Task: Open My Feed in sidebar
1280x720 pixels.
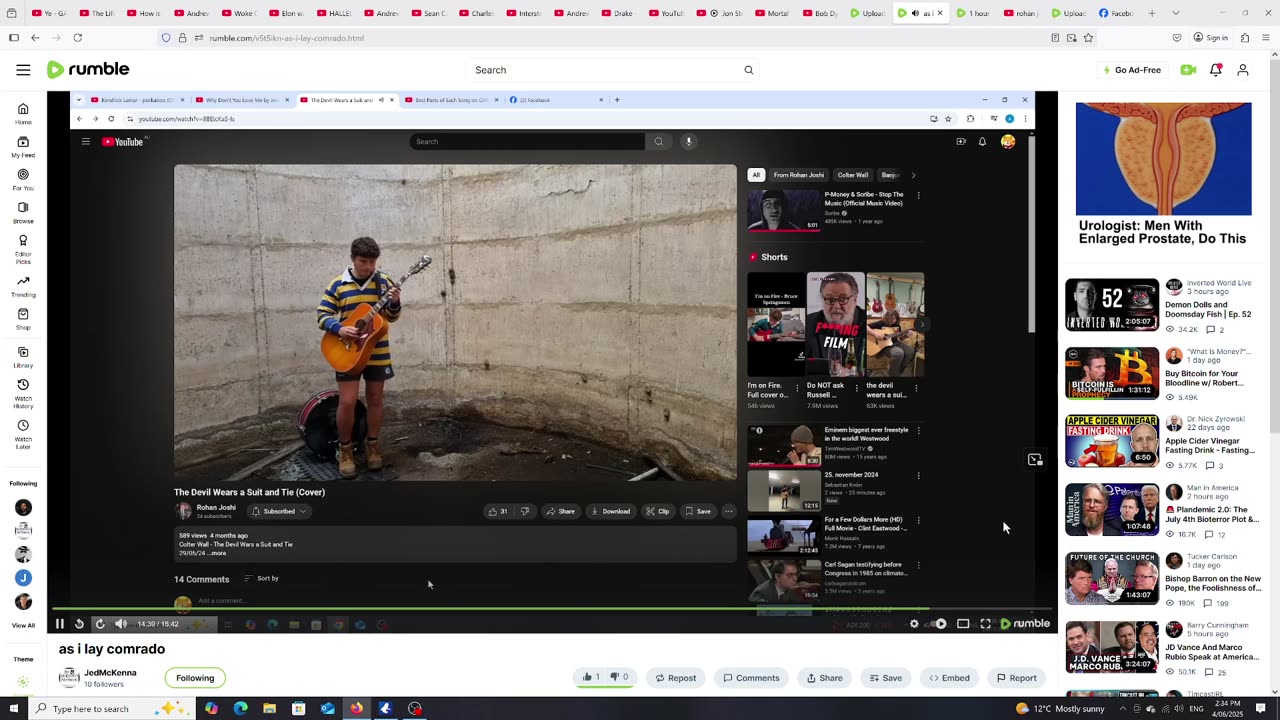Action: coord(23,147)
